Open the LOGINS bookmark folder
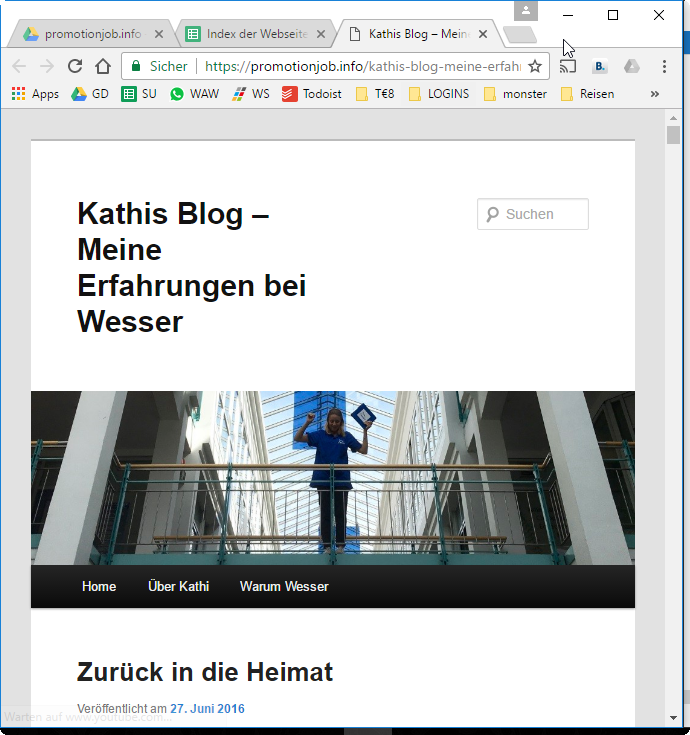The width and height of the screenshot is (690, 735). [440, 94]
